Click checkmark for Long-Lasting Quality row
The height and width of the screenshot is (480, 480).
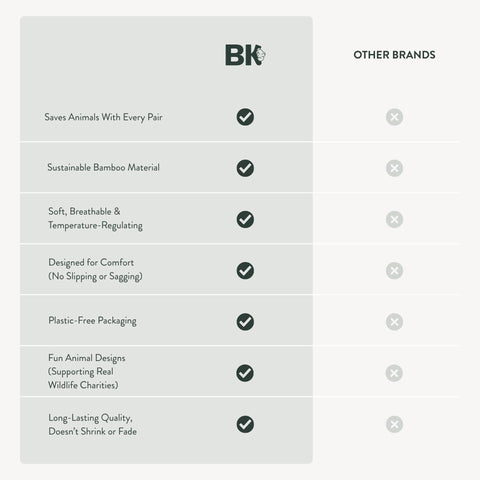[245, 424]
